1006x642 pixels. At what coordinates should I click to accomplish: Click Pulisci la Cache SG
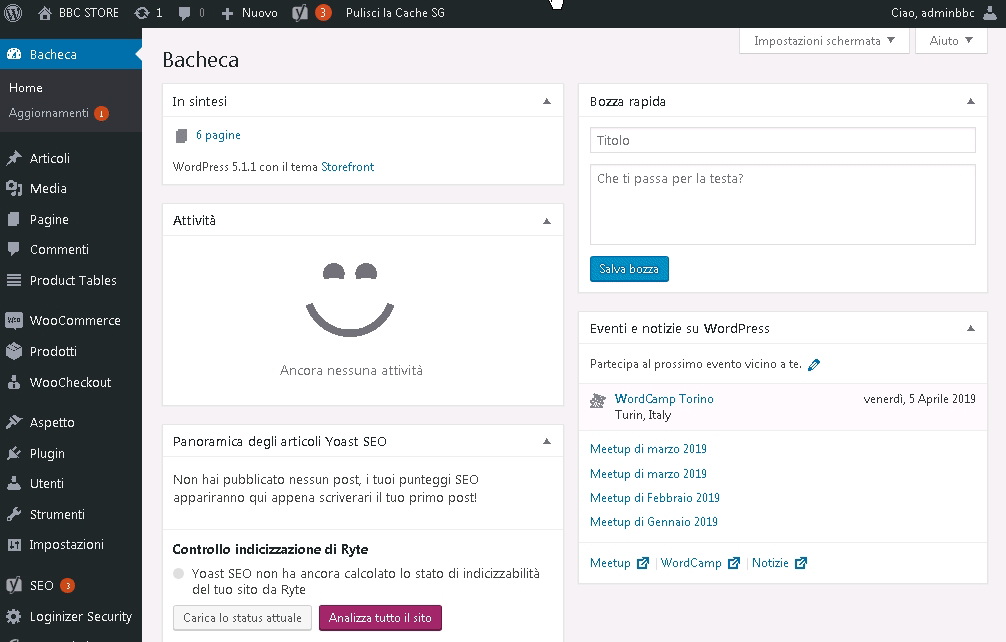click(395, 13)
